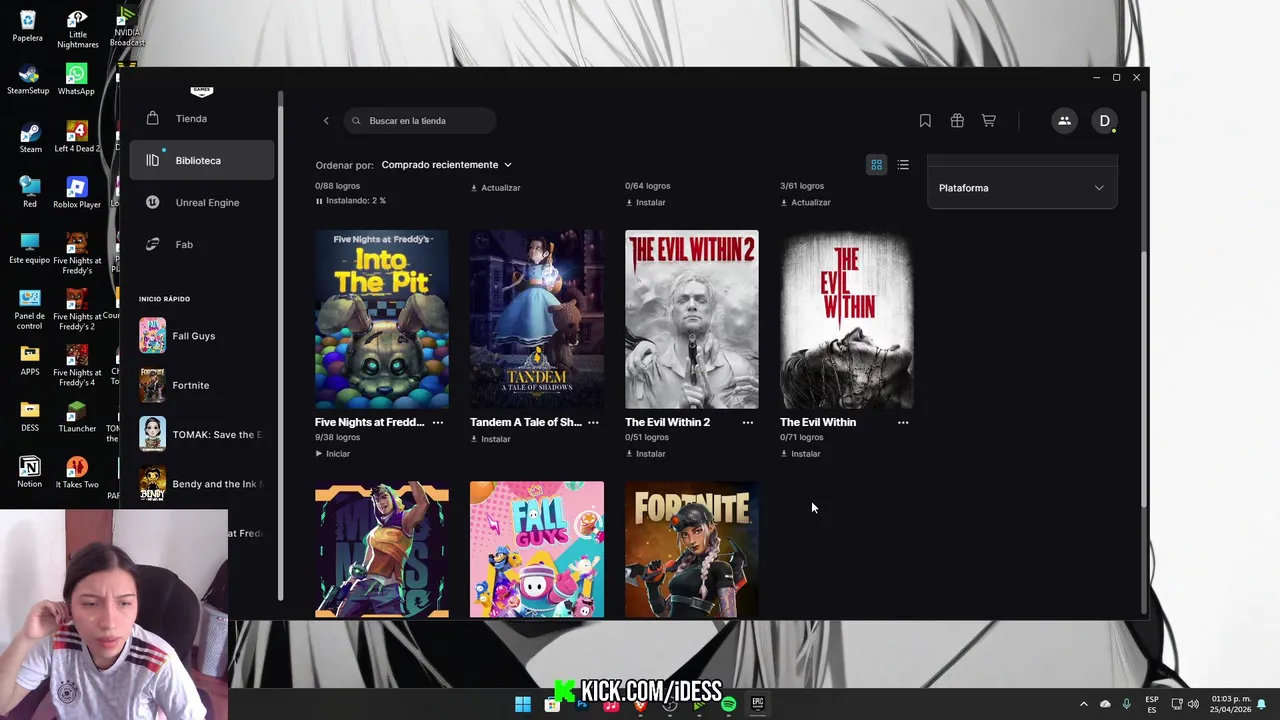
Task: Open the taskbar clock showing 01:03 p. m.
Action: click(1231, 704)
